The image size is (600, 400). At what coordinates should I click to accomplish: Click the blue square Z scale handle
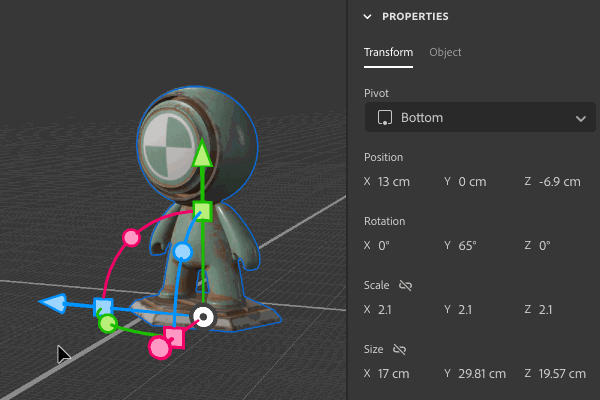point(103,307)
